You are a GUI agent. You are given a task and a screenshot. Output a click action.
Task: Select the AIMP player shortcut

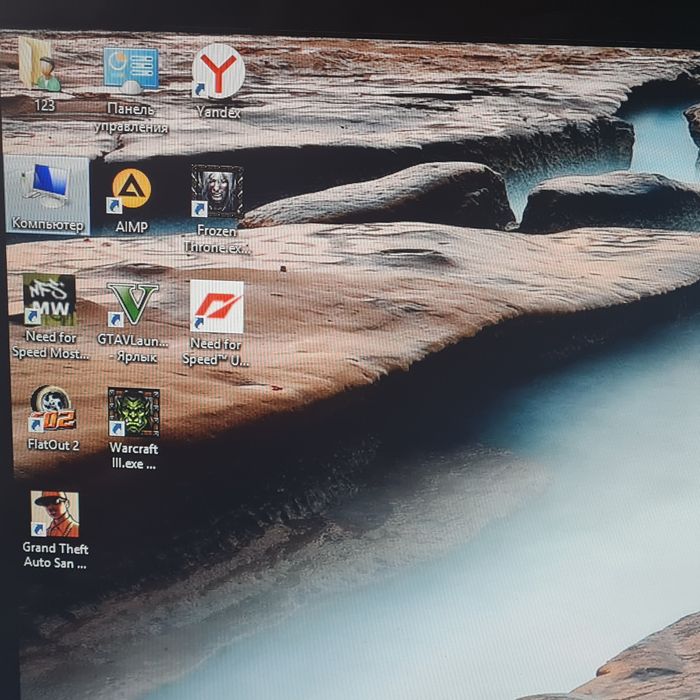click(x=129, y=191)
